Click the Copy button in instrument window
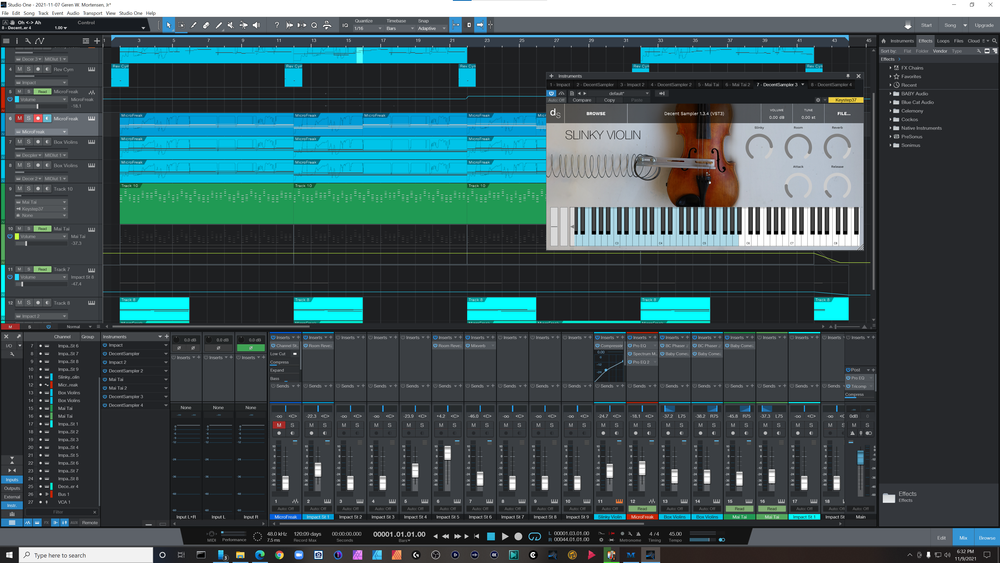1000x563 pixels. click(610, 100)
